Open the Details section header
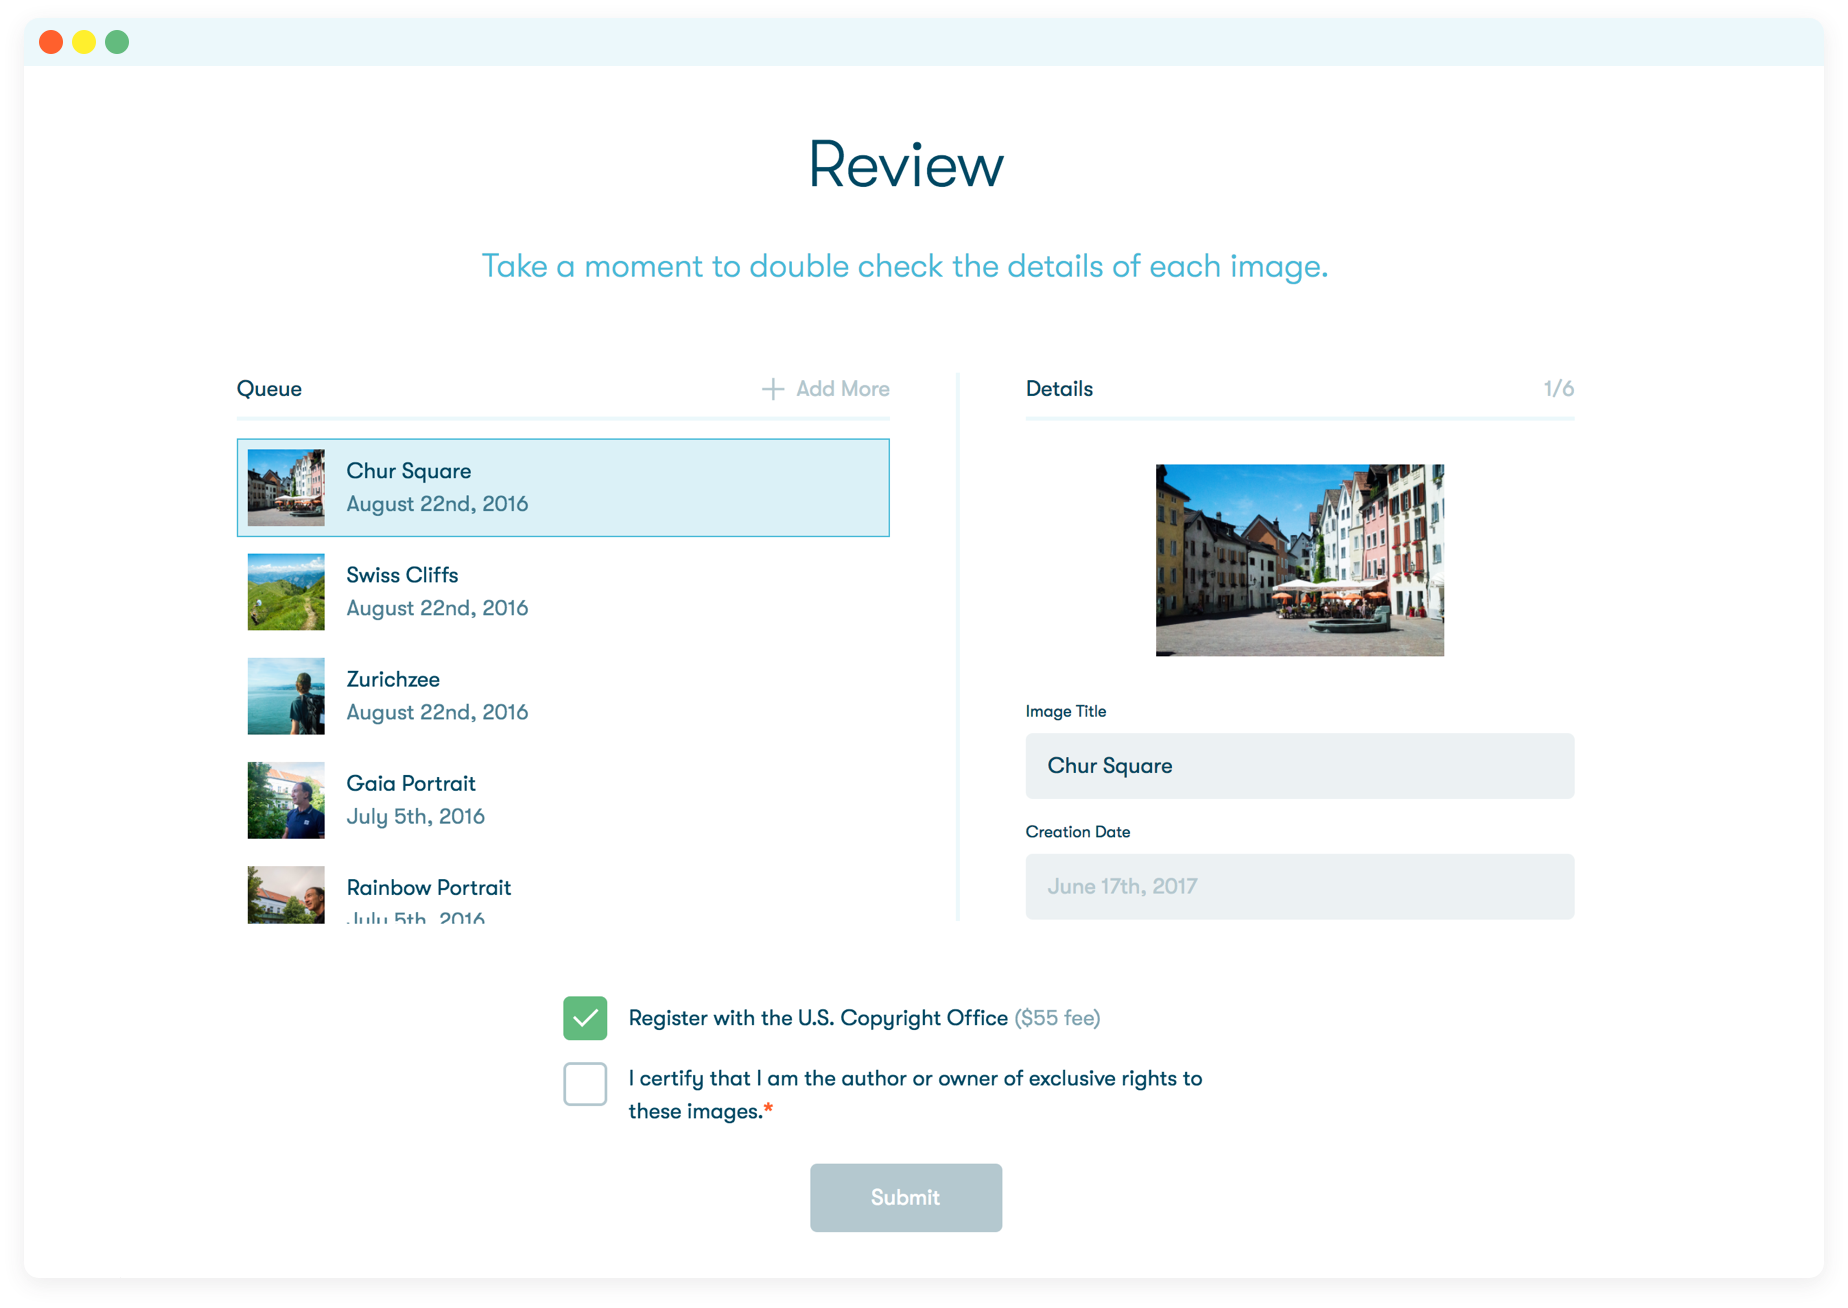The image size is (1848, 1308). pyautogui.click(x=1059, y=389)
